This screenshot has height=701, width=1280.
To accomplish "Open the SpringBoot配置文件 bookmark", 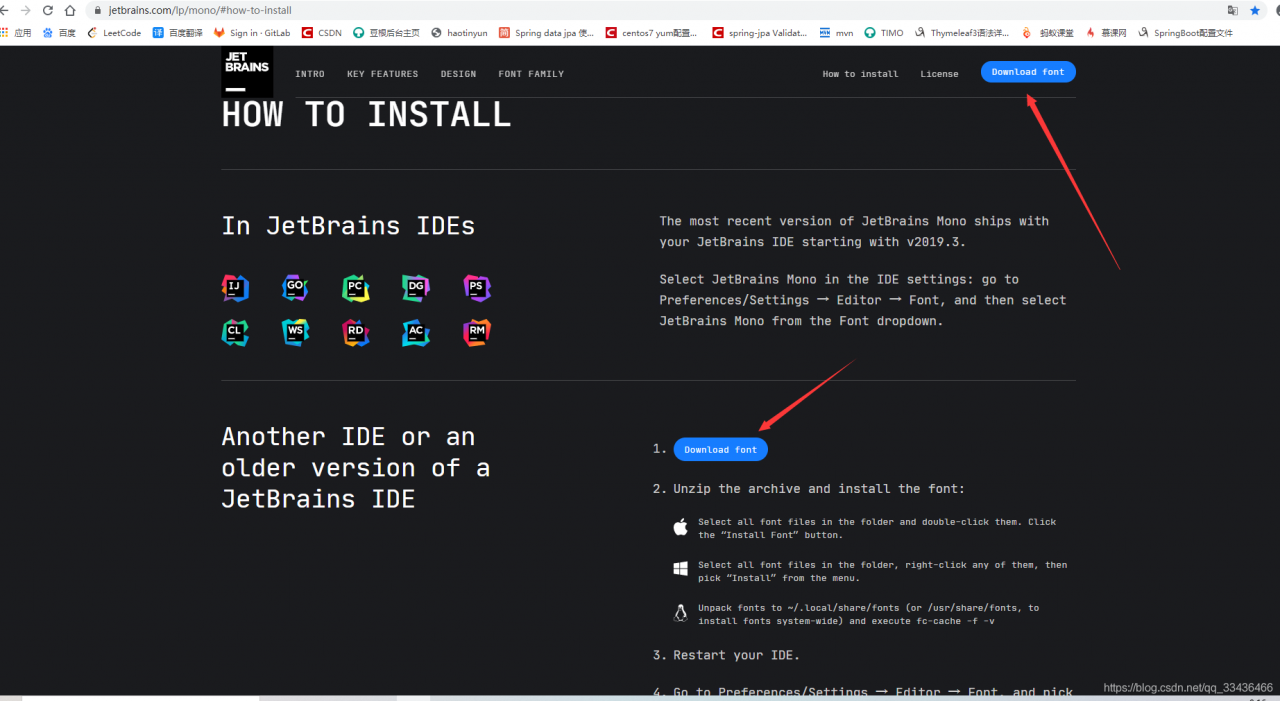I will (1185, 33).
